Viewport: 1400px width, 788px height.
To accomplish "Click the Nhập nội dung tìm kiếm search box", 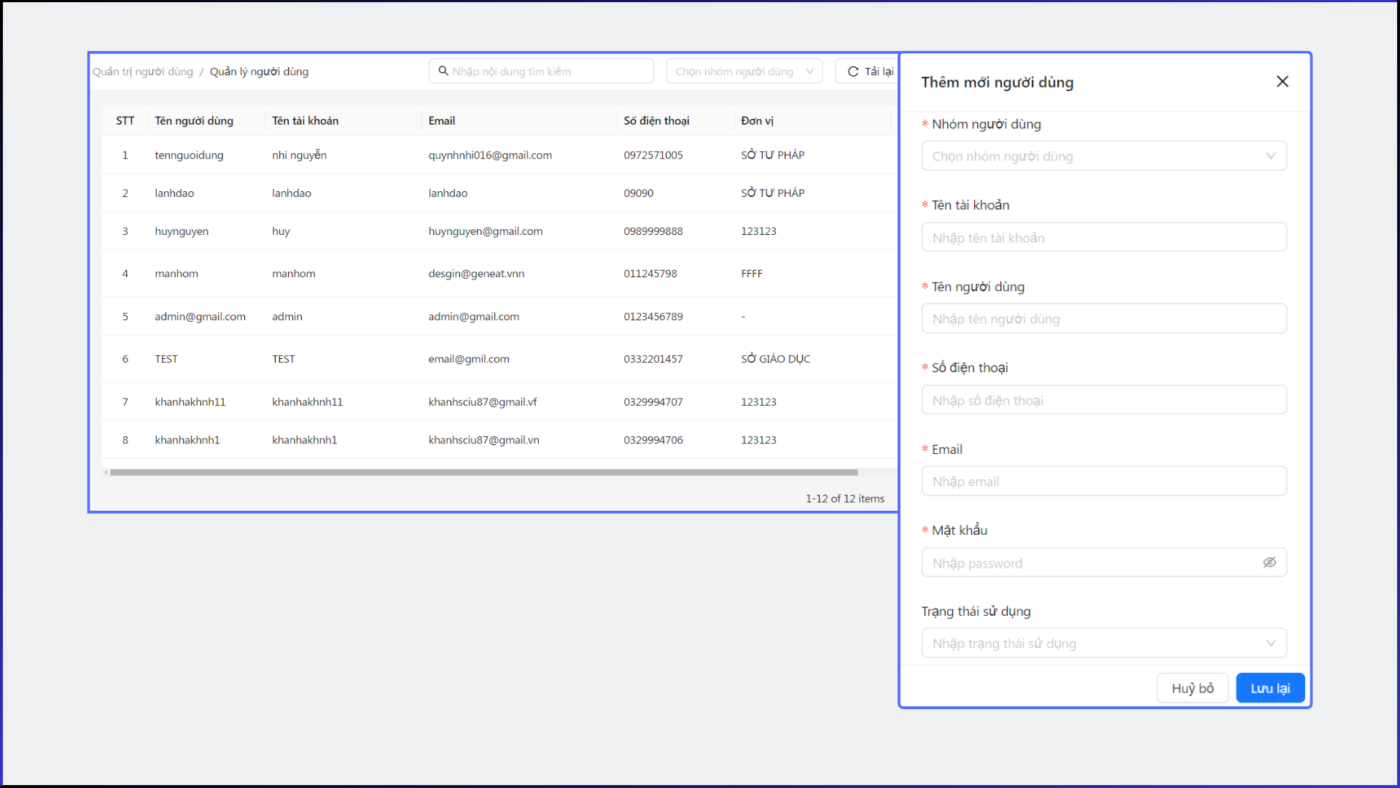I will (x=541, y=71).
